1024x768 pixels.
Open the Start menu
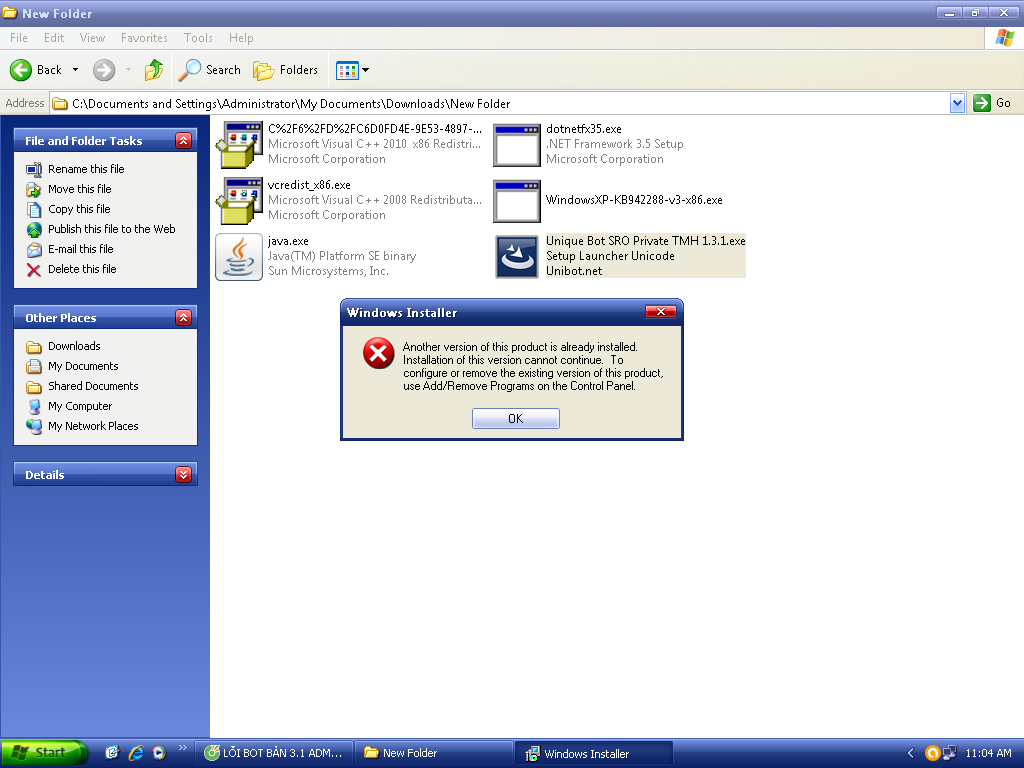click(x=43, y=753)
